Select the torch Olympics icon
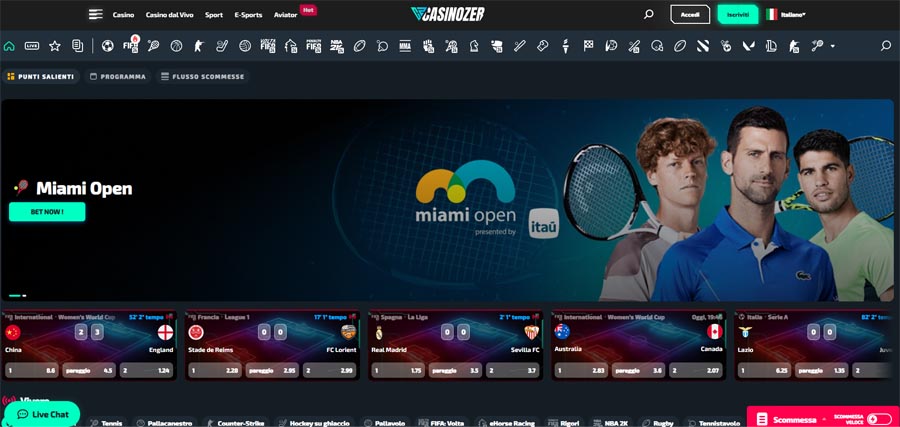The height and width of the screenshot is (427, 900). tap(565, 46)
